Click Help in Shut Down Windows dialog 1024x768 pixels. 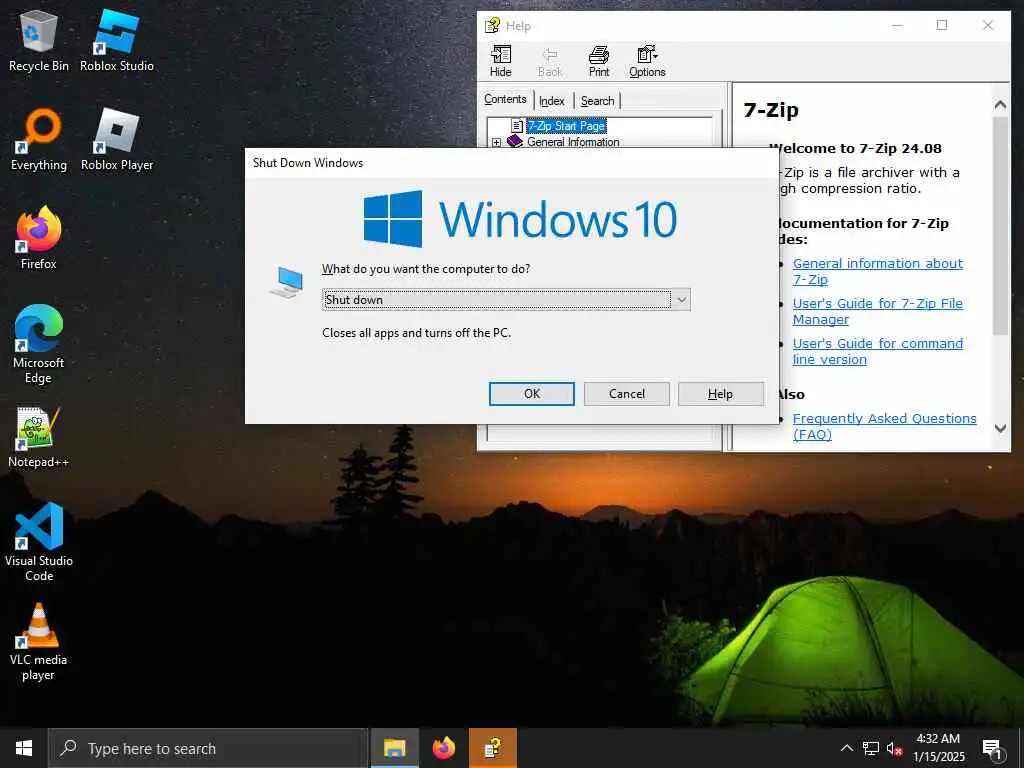coord(721,394)
